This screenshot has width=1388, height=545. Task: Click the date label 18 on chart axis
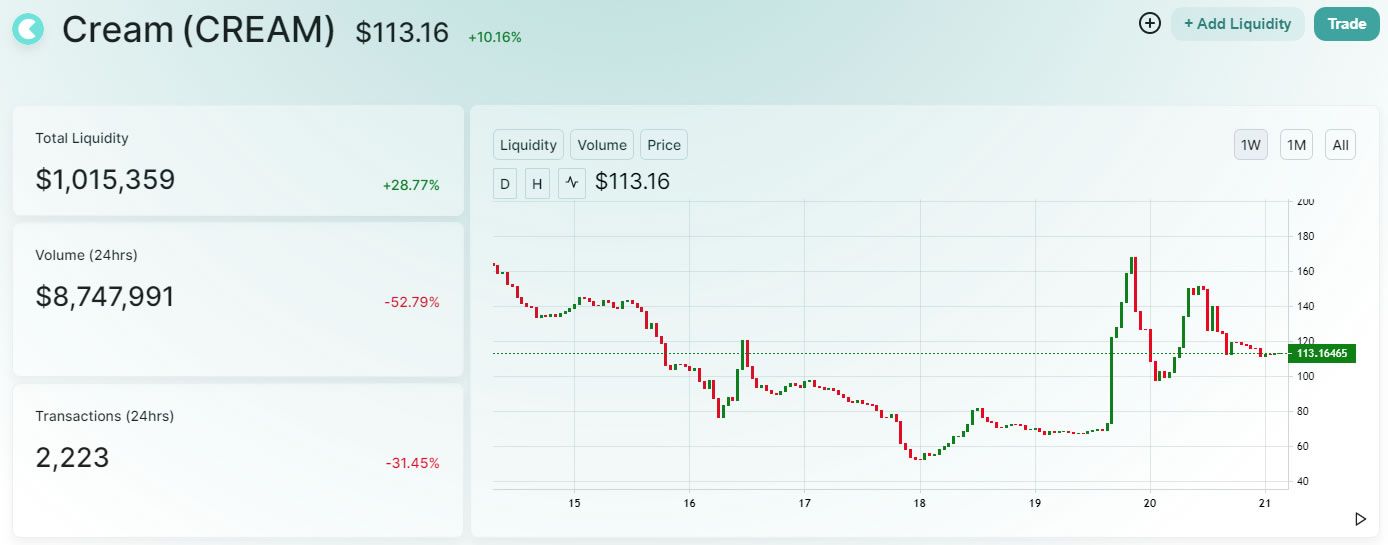click(x=919, y=502)
